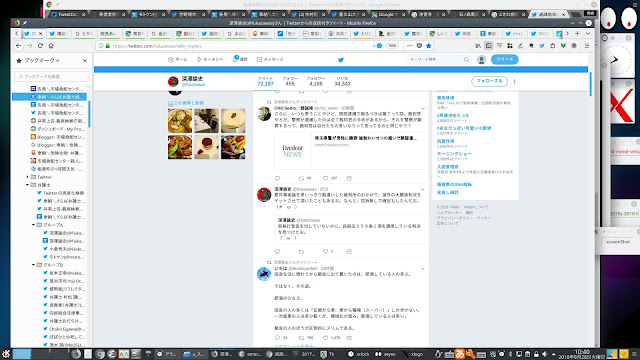Open Twitter モーメント navigation
The height and width of the screenshot is (360, 640).
click(x=210, y=60)
